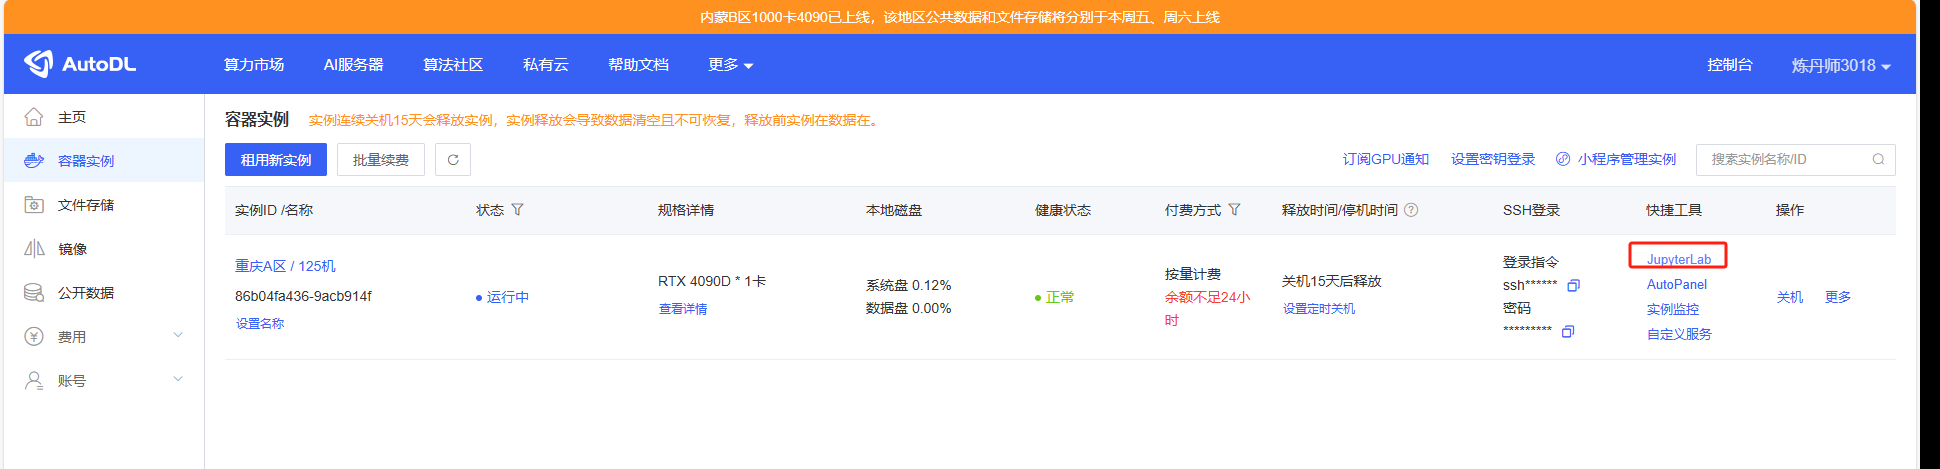
Task: Open the 更多 dropdown in navbar
Action: pyautogui.click(x=730, y=65)
